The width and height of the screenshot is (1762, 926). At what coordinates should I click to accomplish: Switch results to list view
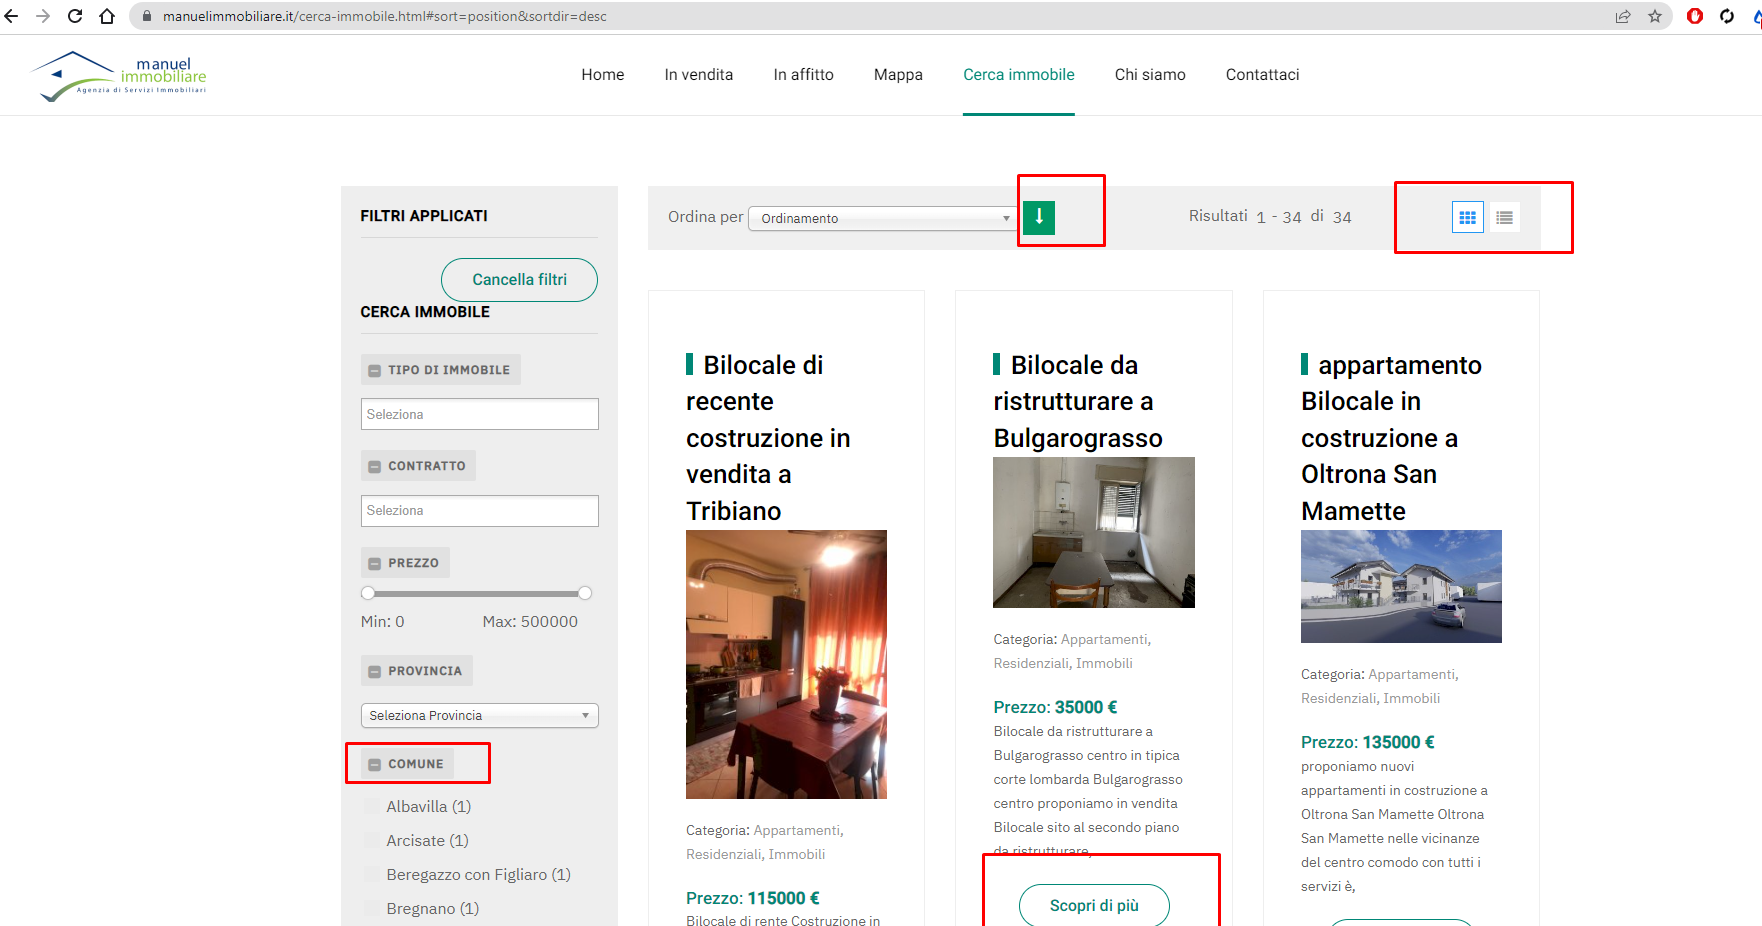point(1504,217)
